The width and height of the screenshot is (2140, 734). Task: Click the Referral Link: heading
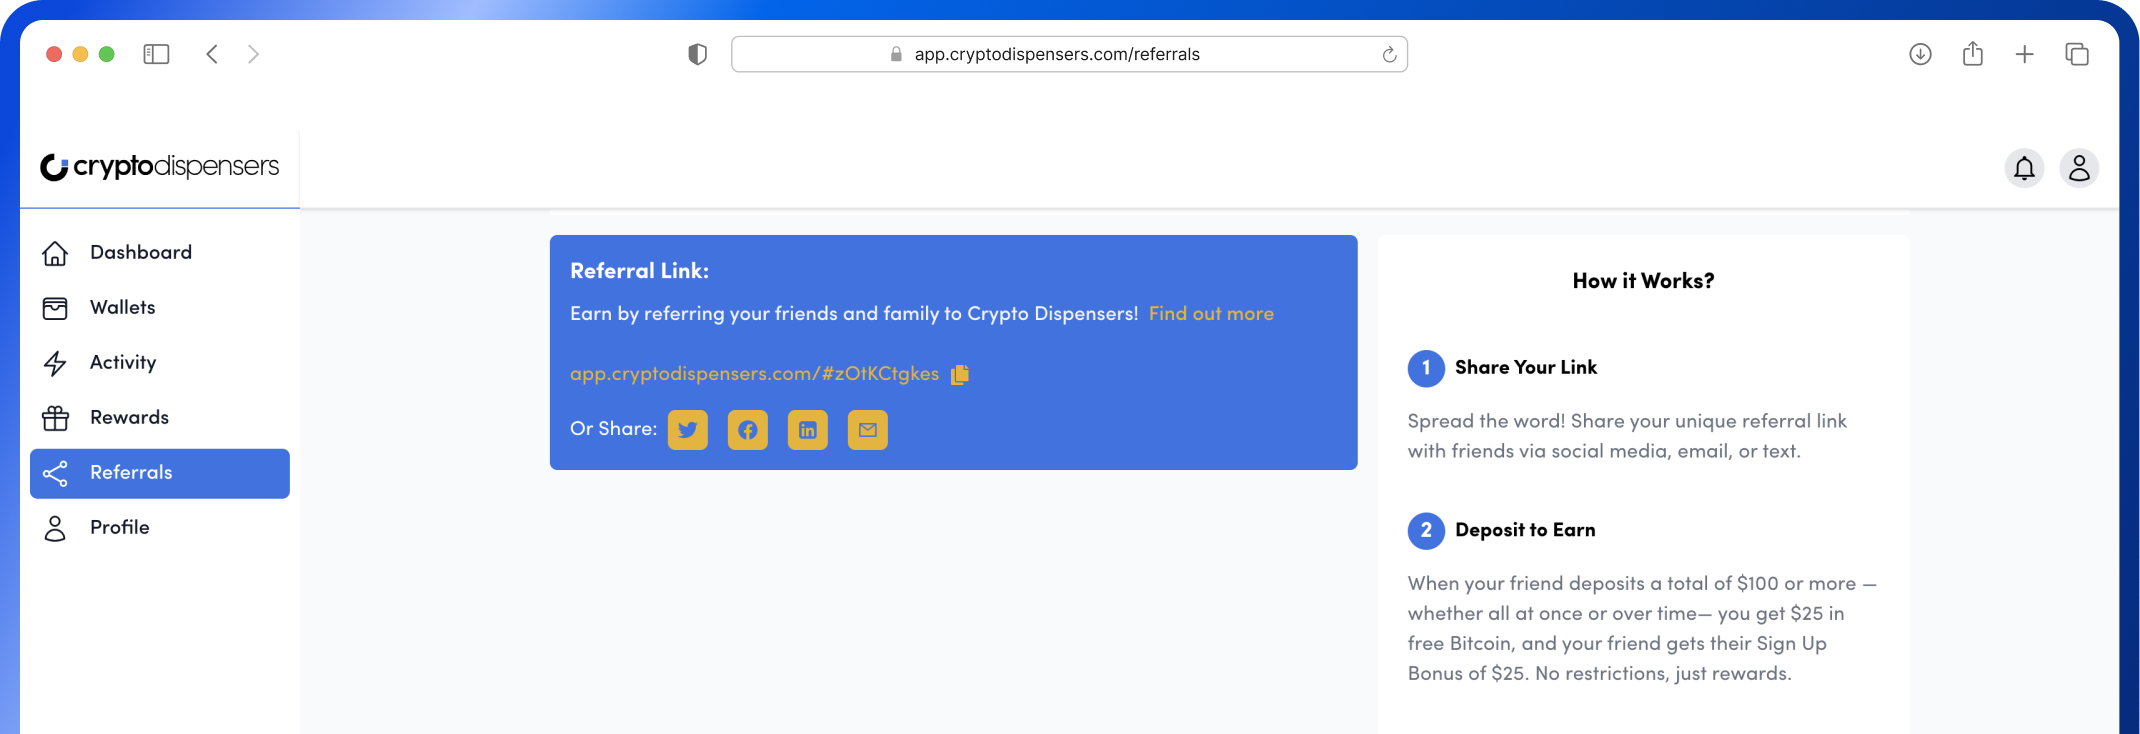[x=639, y=271]
